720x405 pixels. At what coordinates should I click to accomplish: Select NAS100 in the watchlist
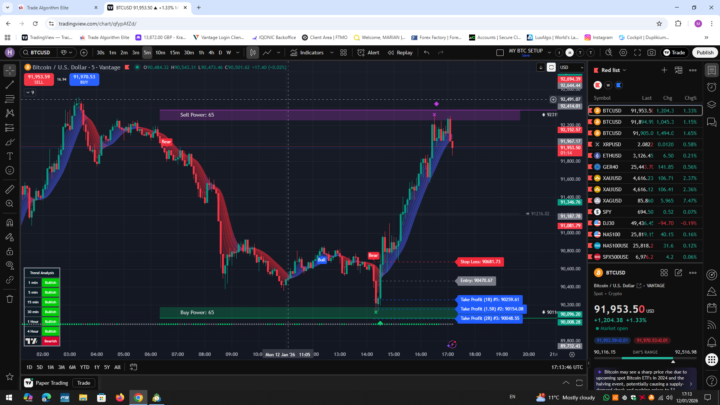(x=645, y=234)
